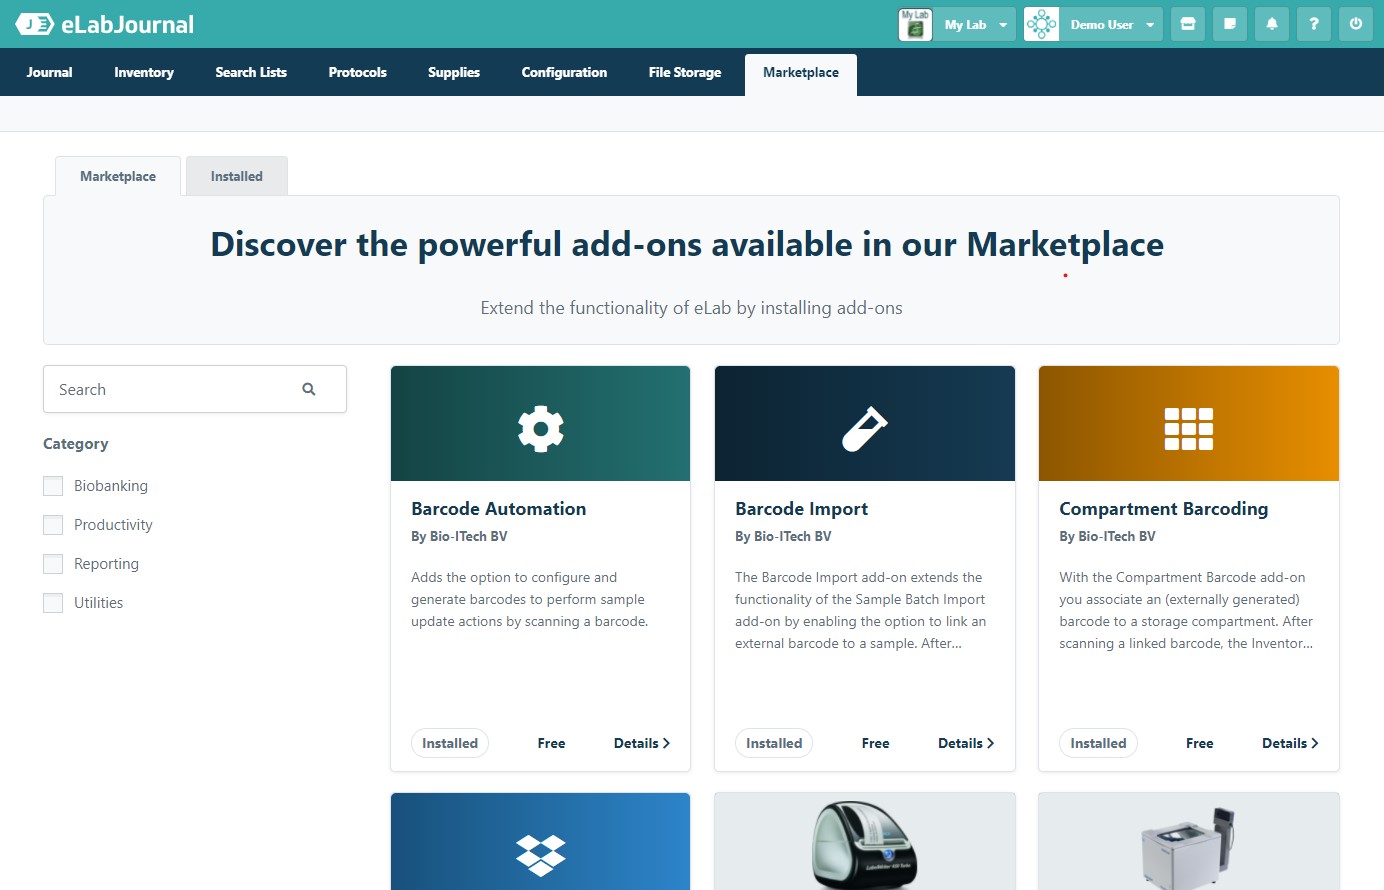1384x890 pixels.
Task: Click 'By Bio-ITech BV' under Barcode Import
Action: tap(783, 536)
